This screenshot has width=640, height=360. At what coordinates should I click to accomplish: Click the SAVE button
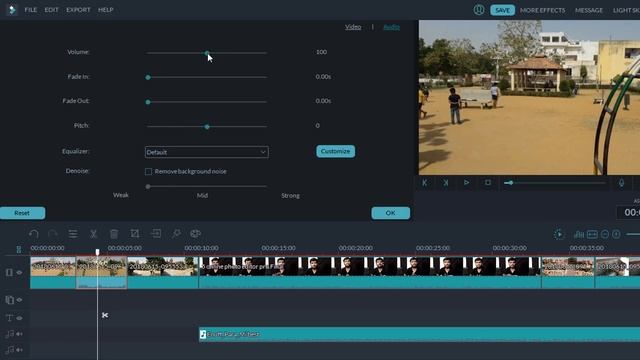(502, 10)
